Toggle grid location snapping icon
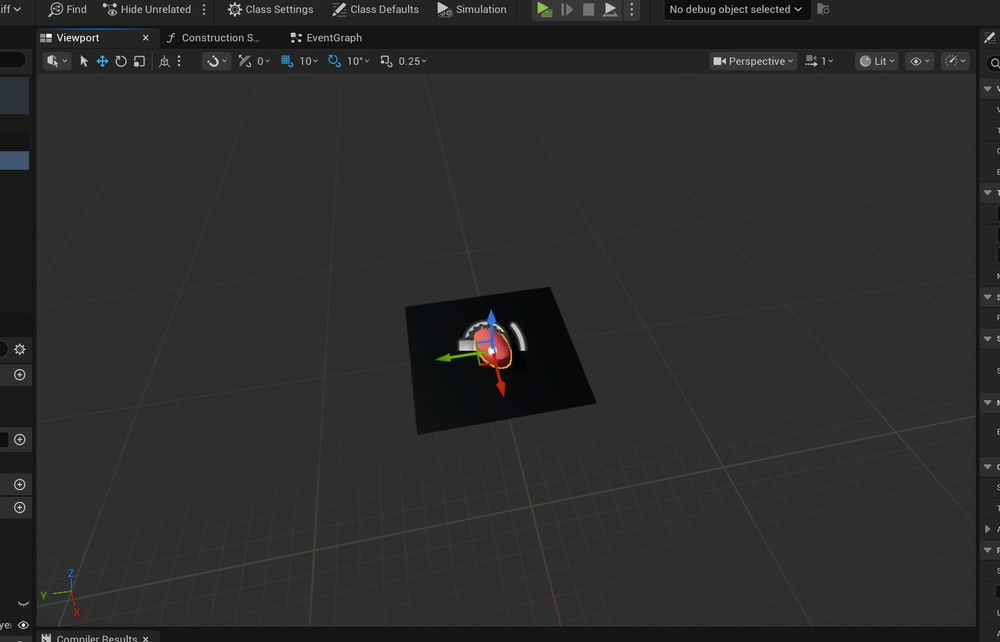Image resolution: width=1000 pixels, height=642 pixels. 287,61
